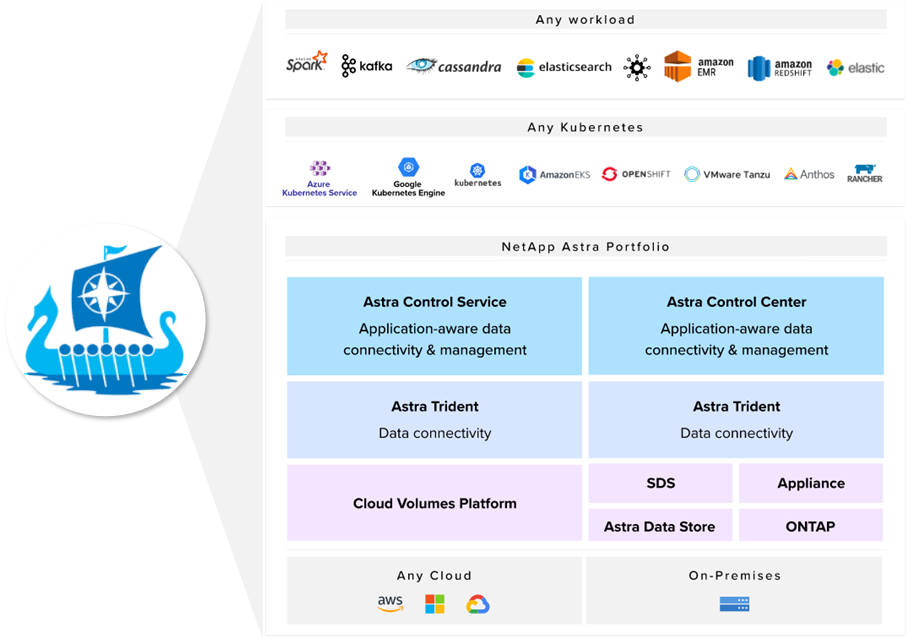The image size is (908, 640).
Task: Click the Amazon Redshift blue icon
Action: click(x=759, y=68)
